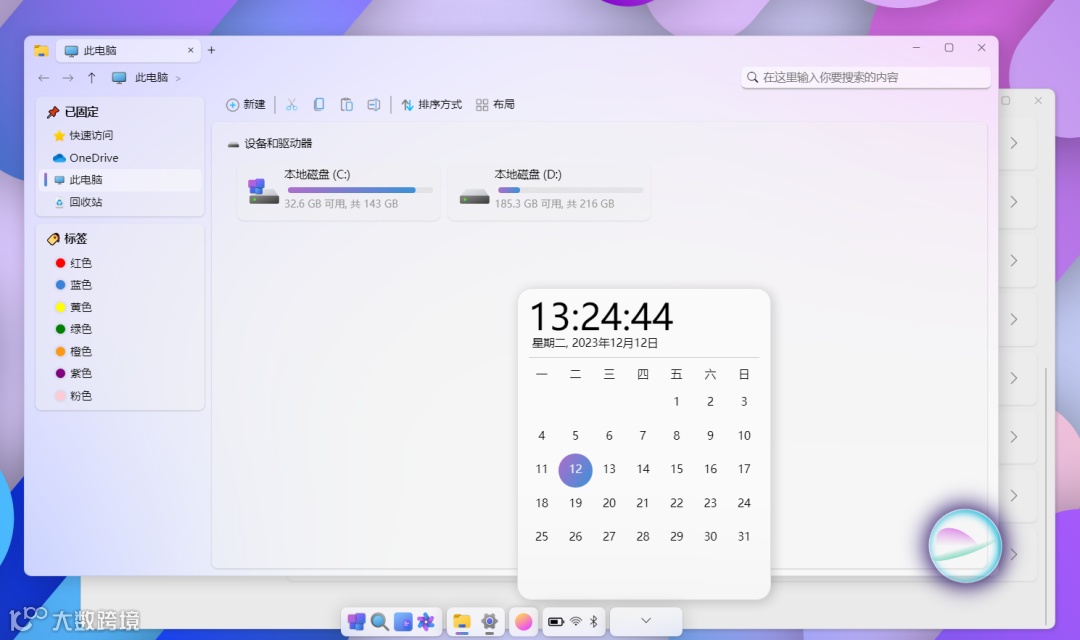Open Settings gear on the taskbar
Viewport: 1080px width, 640px height.
point(489,623)
